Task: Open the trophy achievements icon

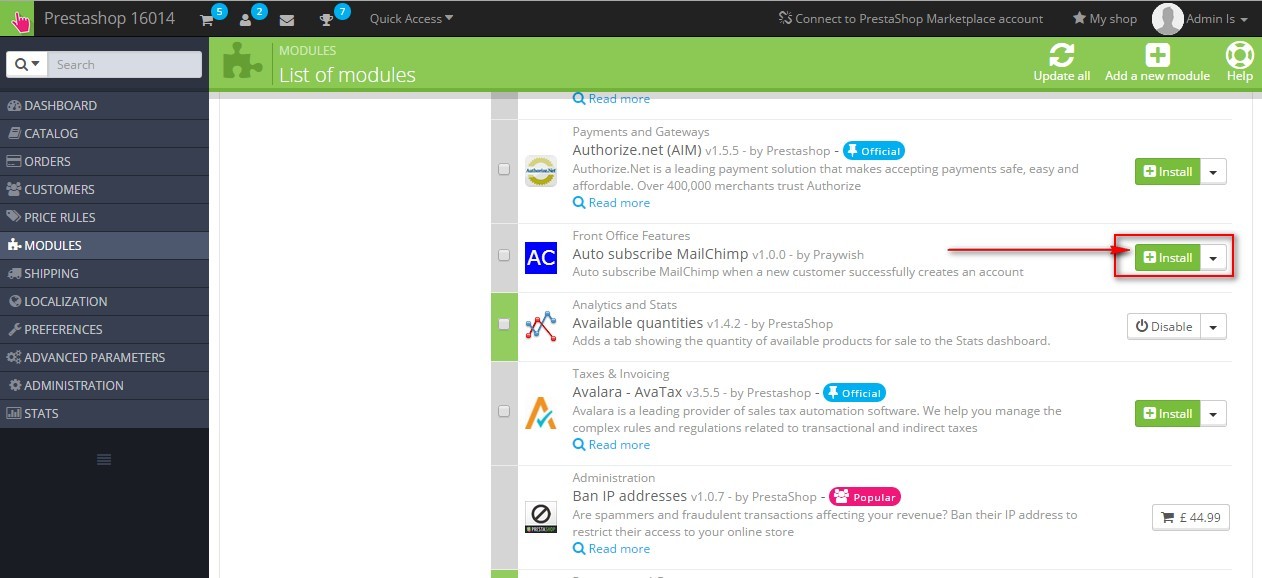Action: (326, 19)
